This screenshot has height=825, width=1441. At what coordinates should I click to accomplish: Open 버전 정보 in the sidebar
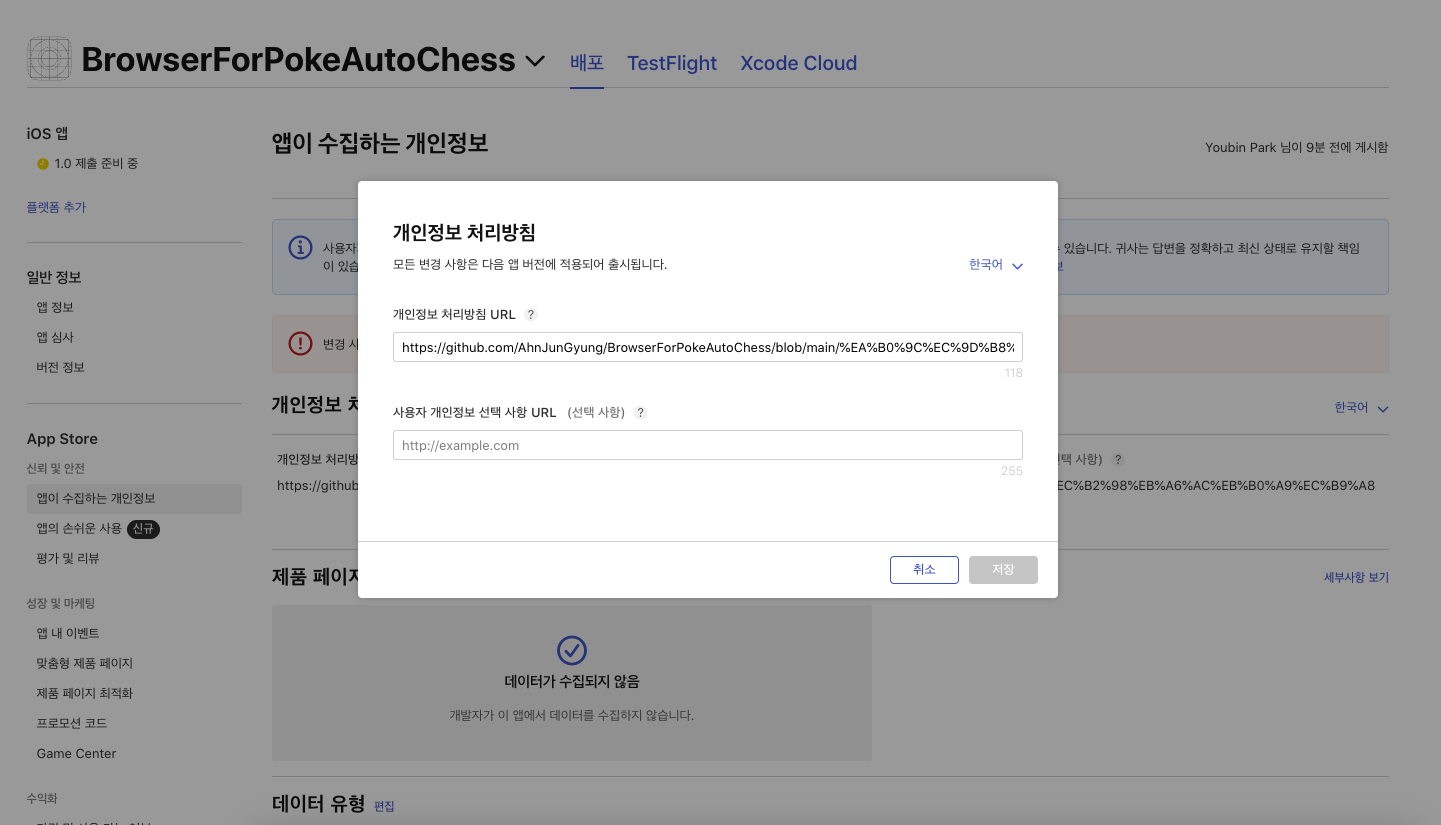pyautogui.click(x=60, y=367)
